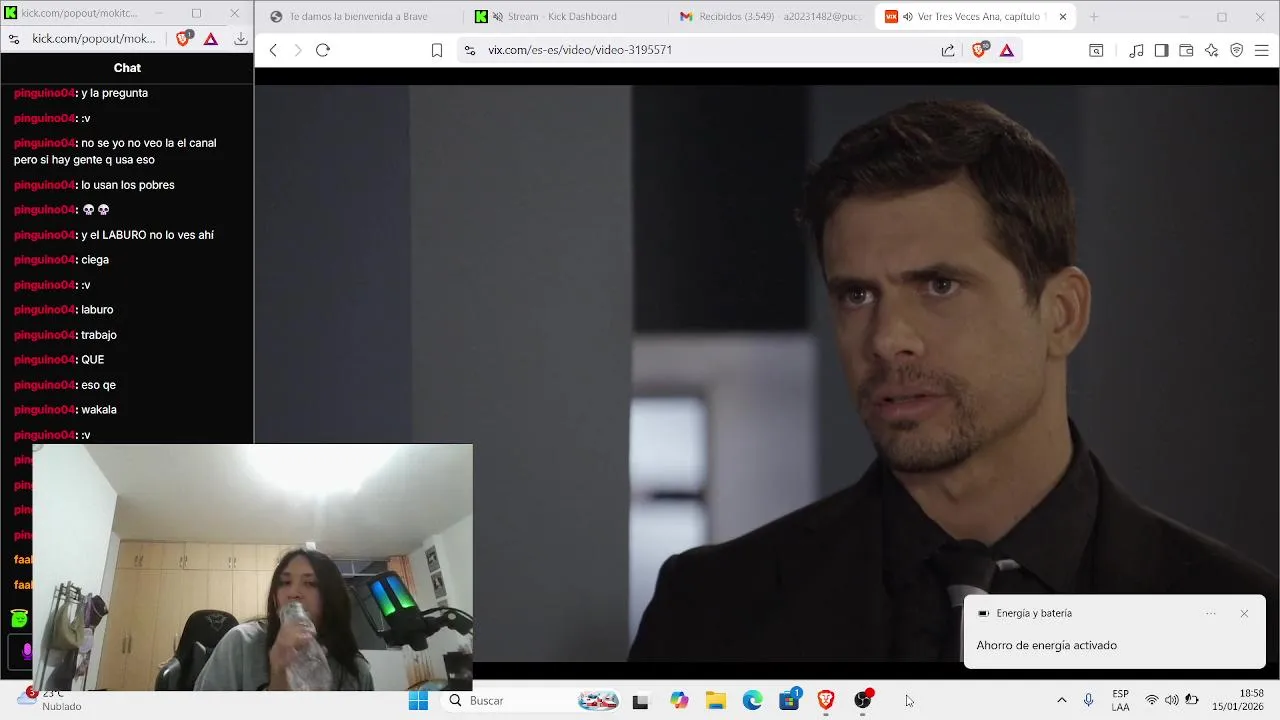Image resolution: width=1280 pixels, height=720 pixels.
Task: Open Brave Shields in the Kick popout window
Action: pyautogui.click(x=184, y=39)
